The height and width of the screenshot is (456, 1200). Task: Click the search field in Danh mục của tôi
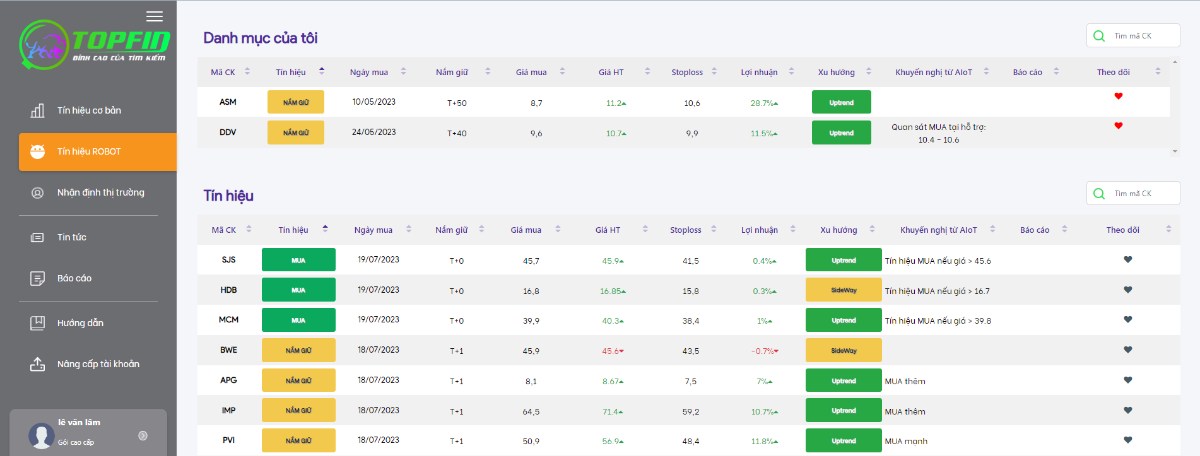(x=1133, y=35)
